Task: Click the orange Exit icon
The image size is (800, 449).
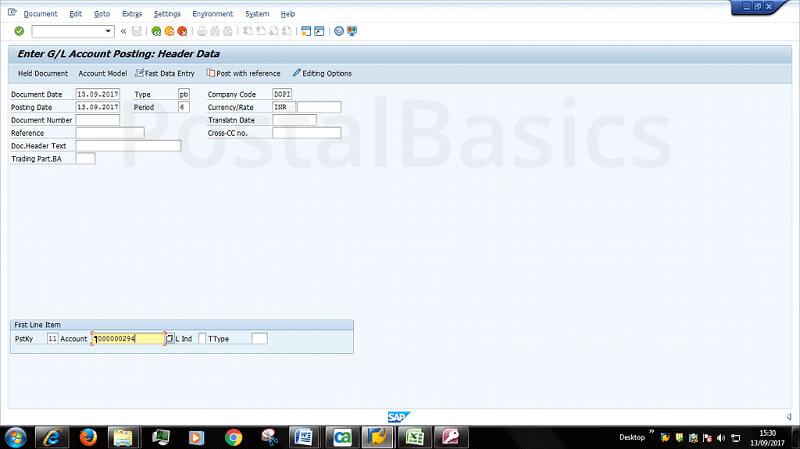Action: [x=169, y=31]
